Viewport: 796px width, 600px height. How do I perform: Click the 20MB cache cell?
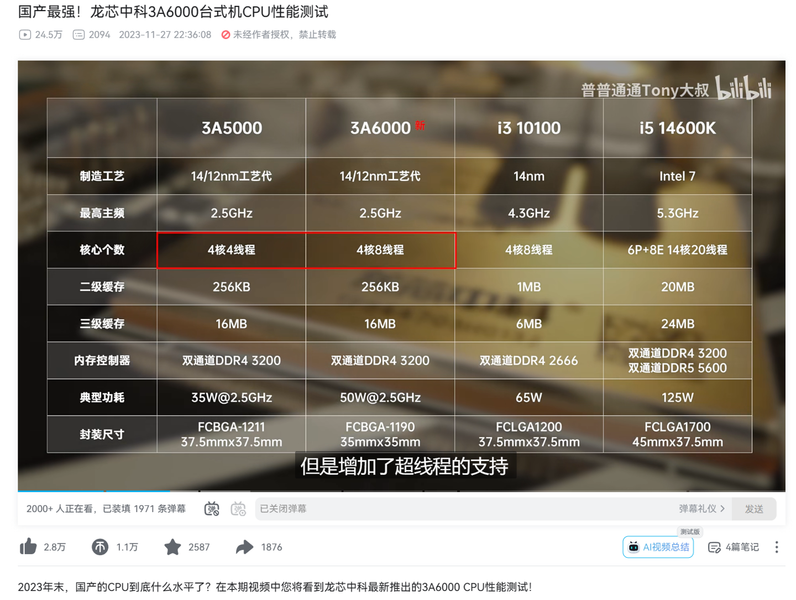pos(678,287)
